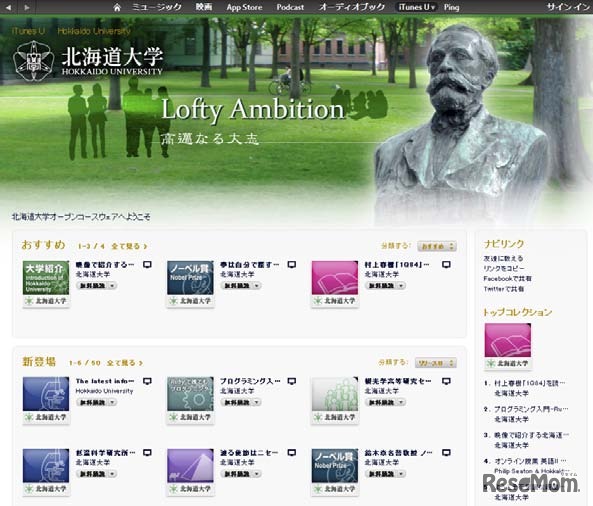
Task: Expand the iTunes U menu arrow
Action: point(433,8)
